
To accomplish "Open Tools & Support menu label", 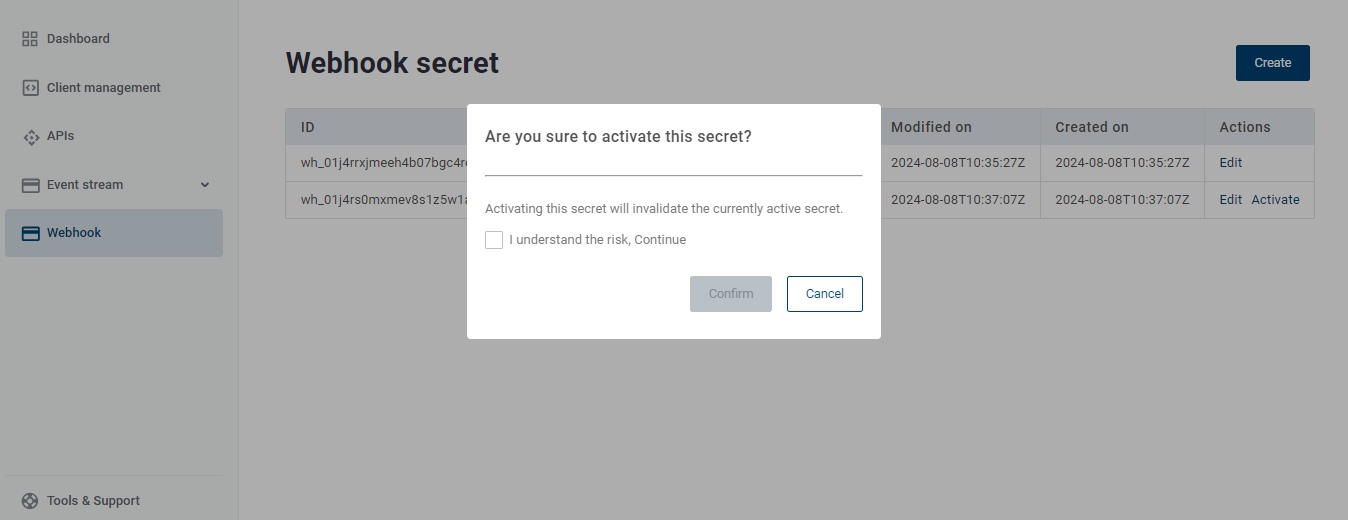I will tap(93, 501).
